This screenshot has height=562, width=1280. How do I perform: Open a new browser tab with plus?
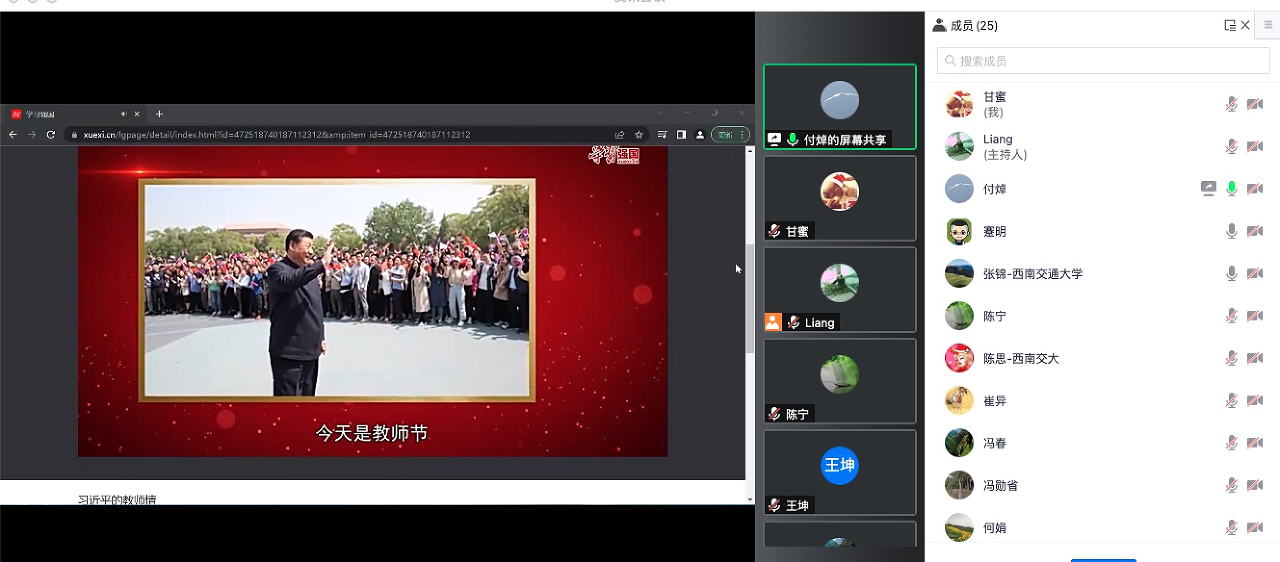coord(159,114)
